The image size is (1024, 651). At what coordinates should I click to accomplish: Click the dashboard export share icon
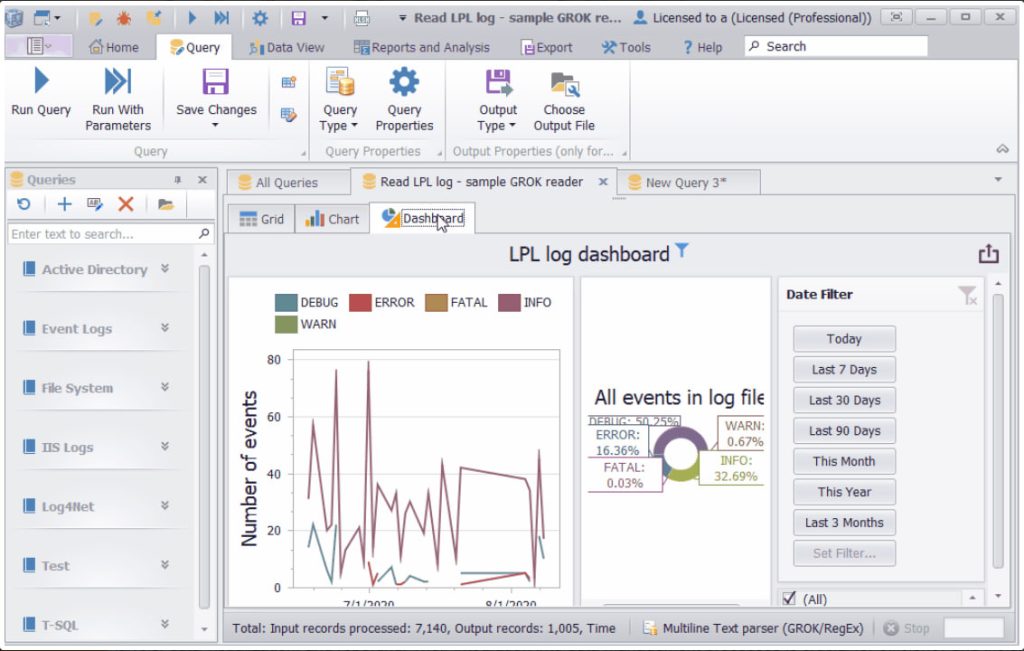(x=988, y=254)
